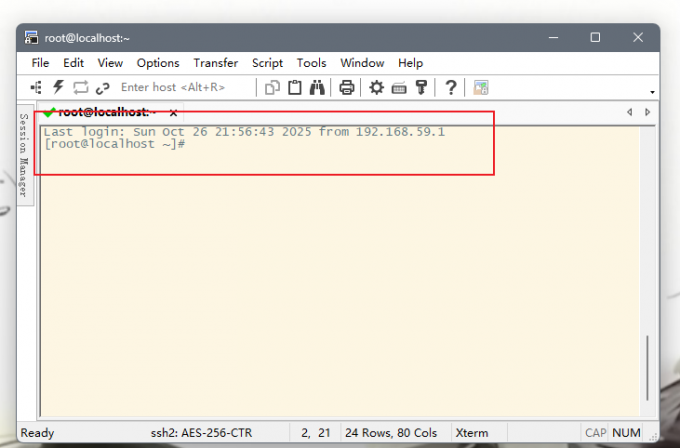Click the toolbar overflow dropdown arrow
The height and width of the screenshot is (448, 680).
tap(652, 92)
